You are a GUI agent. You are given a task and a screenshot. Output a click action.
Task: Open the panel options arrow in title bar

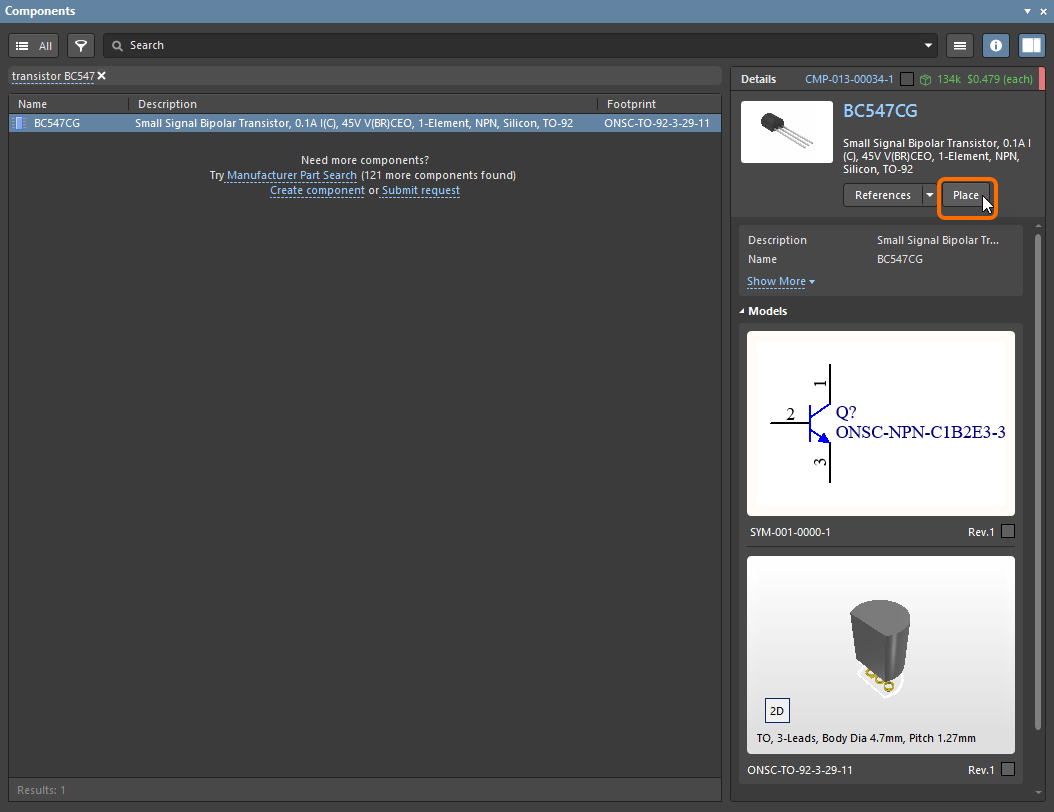(1027, 11)
